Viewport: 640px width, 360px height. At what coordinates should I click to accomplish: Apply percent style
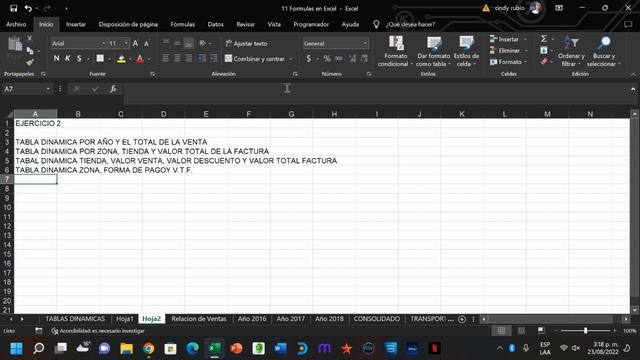click(327, 59)
